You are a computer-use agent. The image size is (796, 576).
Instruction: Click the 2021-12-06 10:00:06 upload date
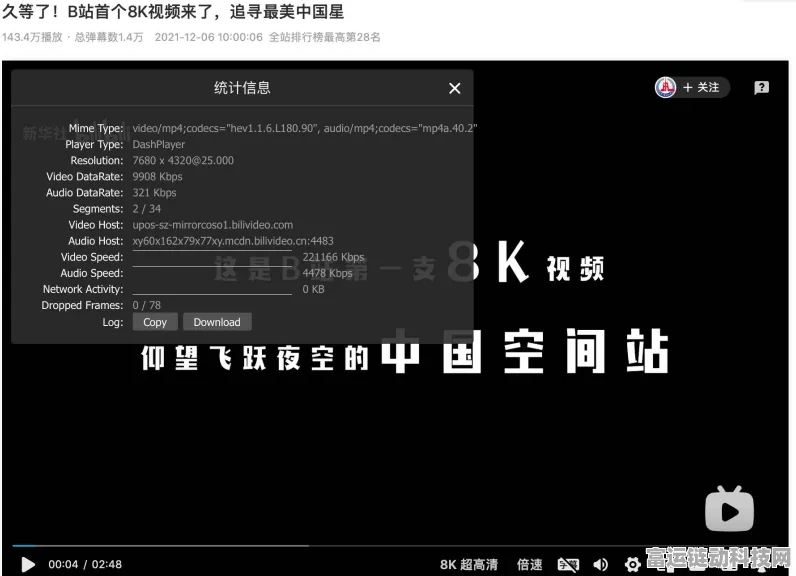point(209,37)
